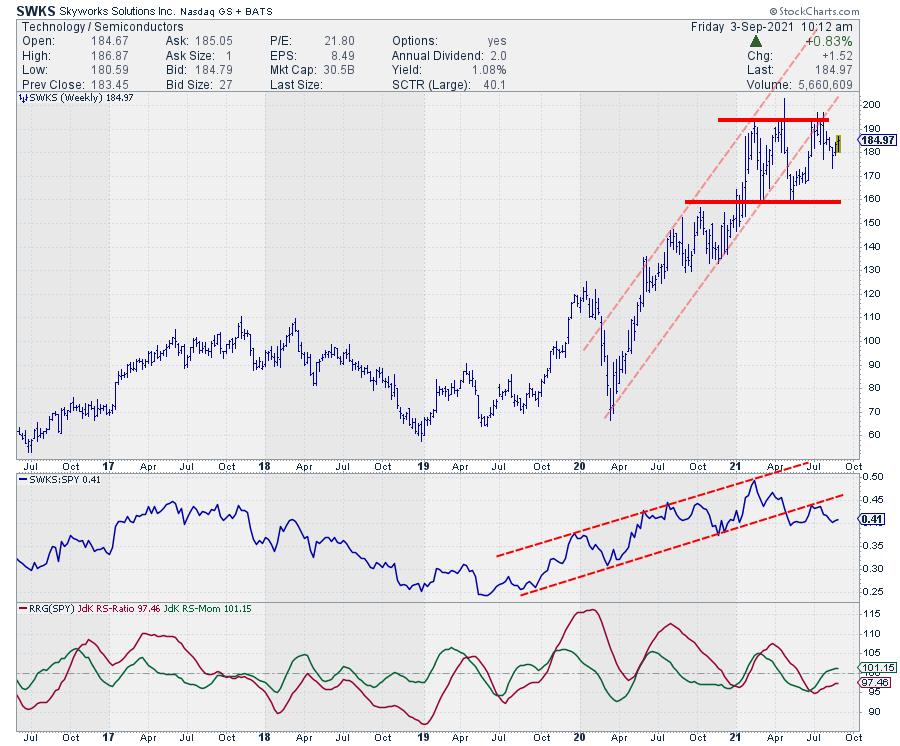Viewport: 900px width, 746px height.
Task: Click the 184.97 last price tag on axis
Action: [875, 140]
